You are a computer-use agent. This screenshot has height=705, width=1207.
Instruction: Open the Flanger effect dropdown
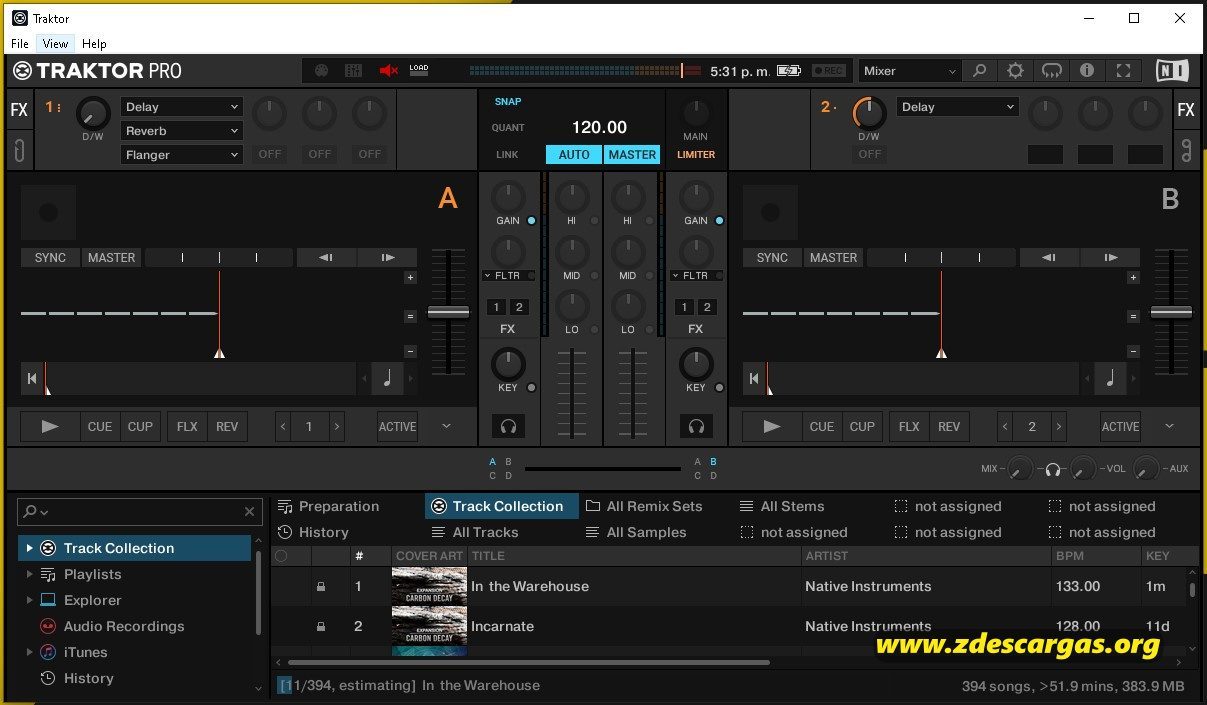[x=182, y=155]
